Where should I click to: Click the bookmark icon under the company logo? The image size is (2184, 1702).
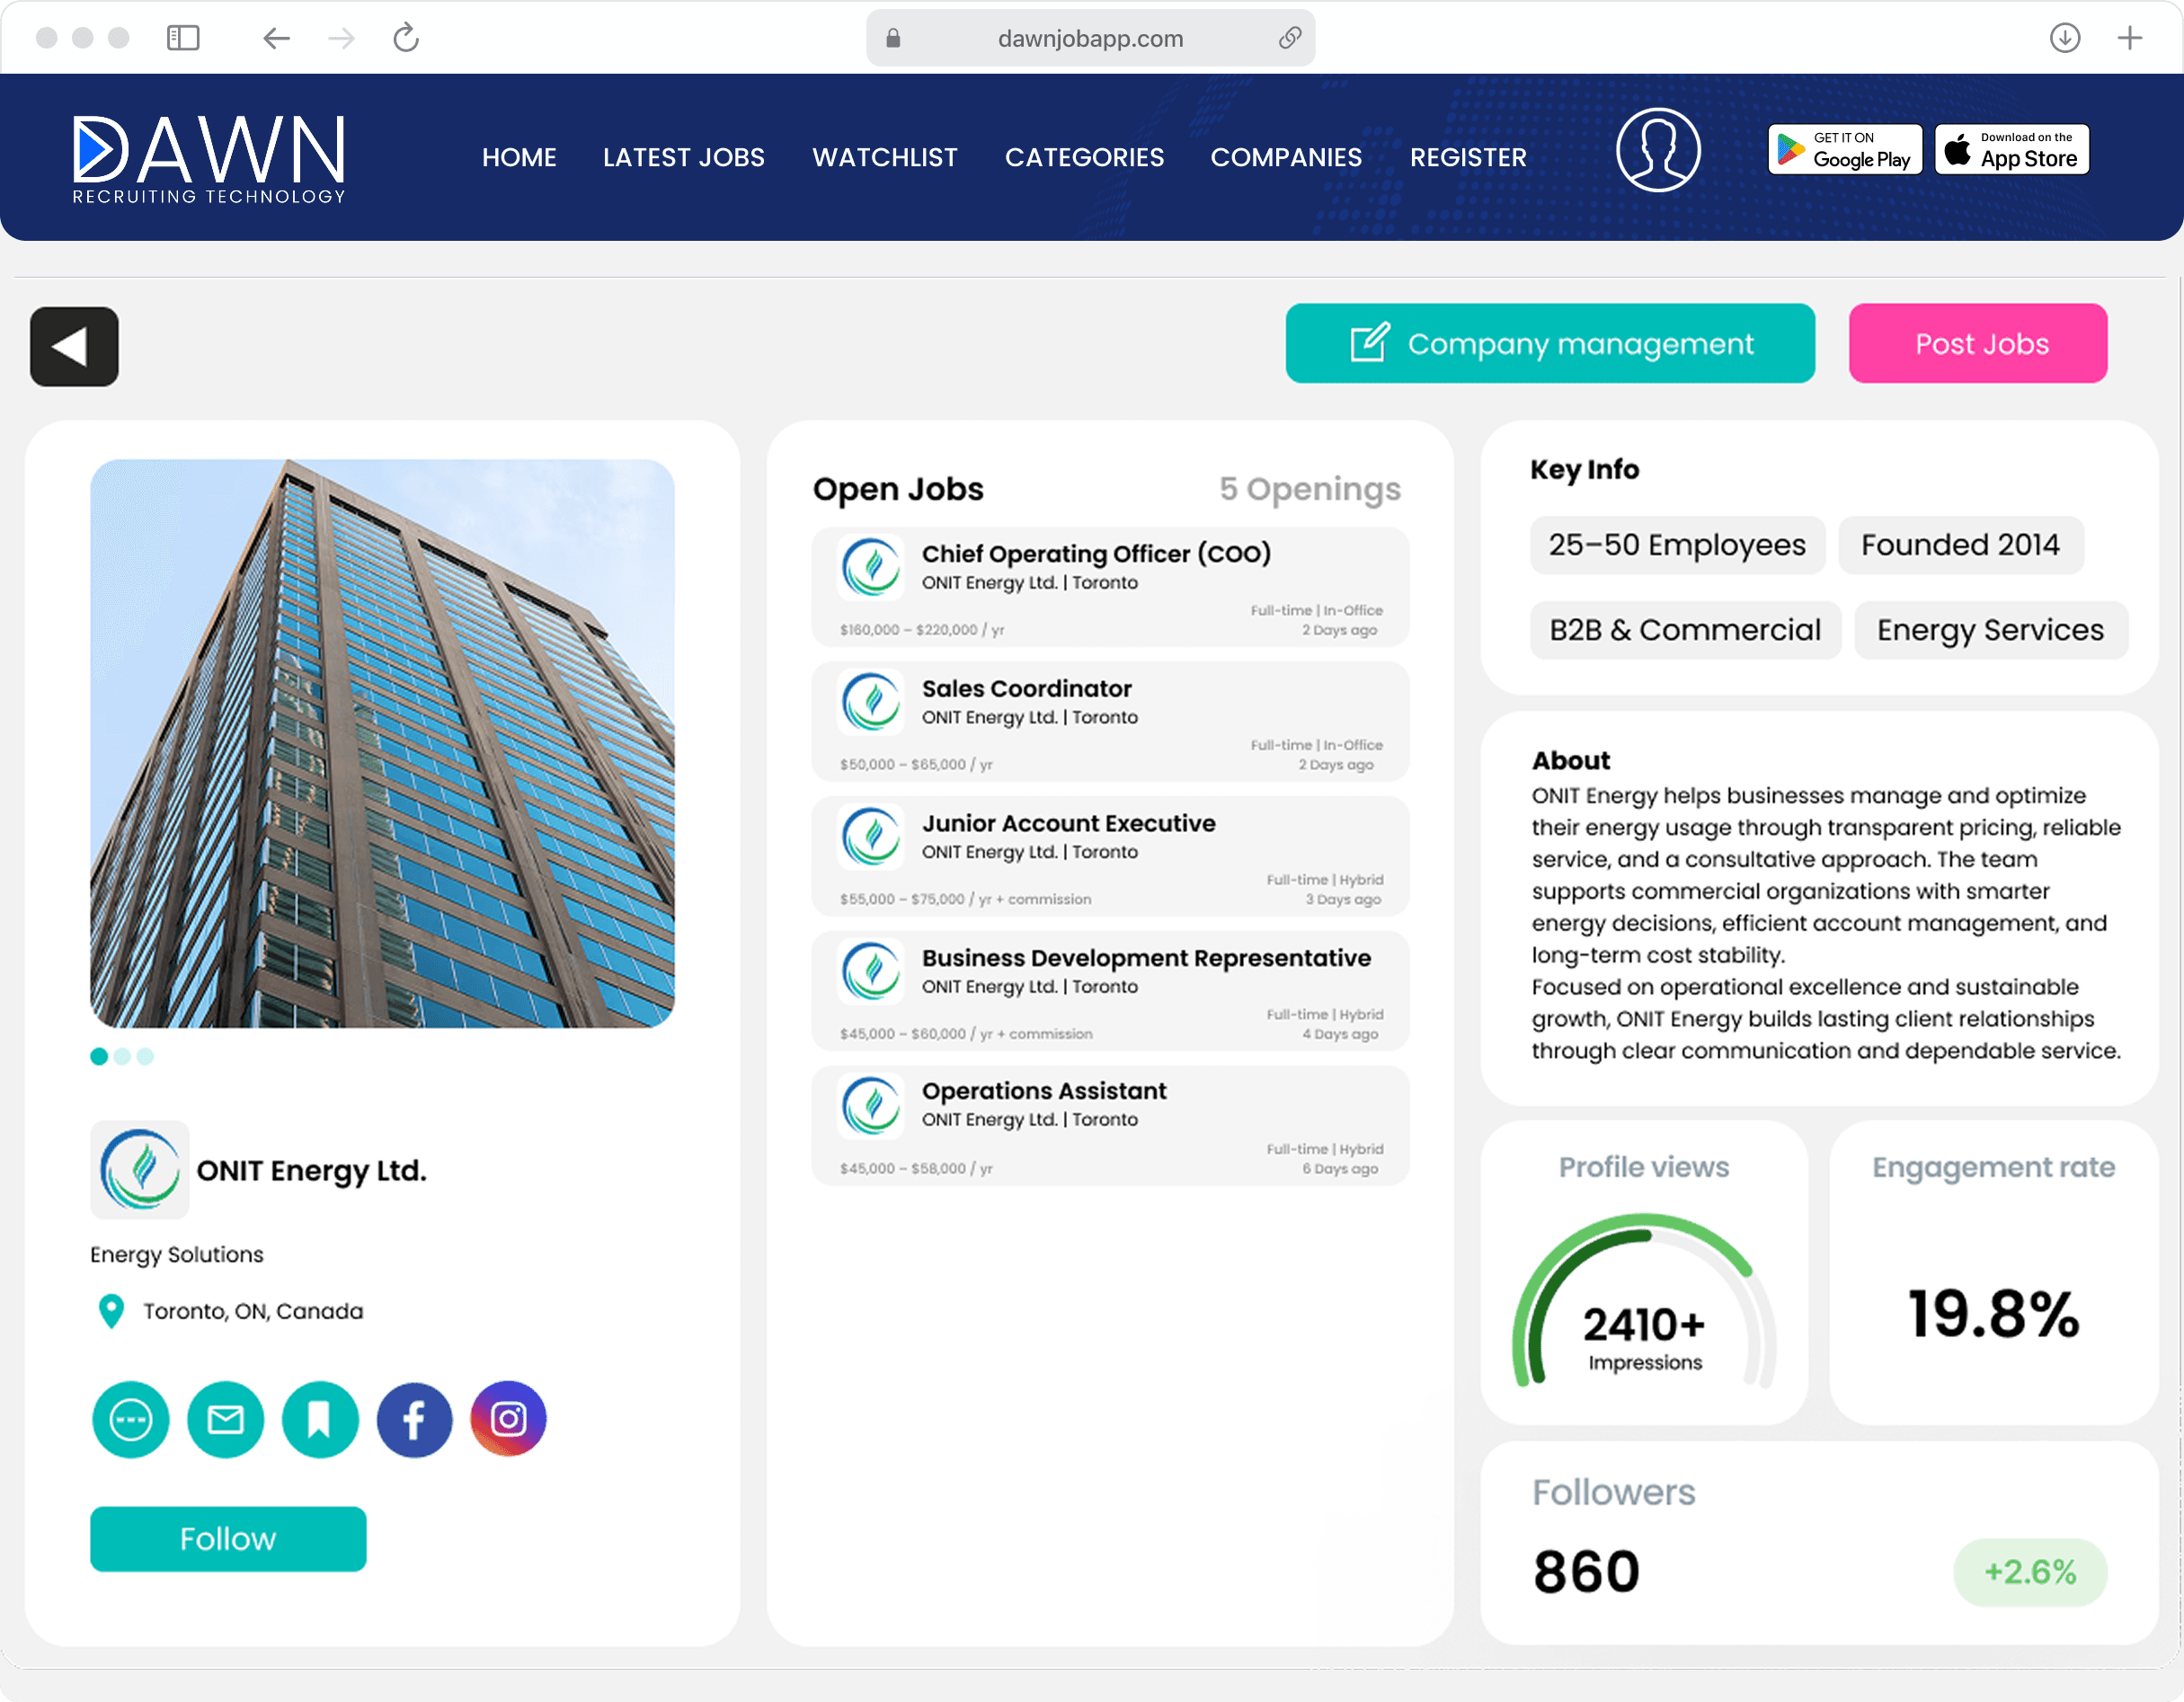[320, 1419]
